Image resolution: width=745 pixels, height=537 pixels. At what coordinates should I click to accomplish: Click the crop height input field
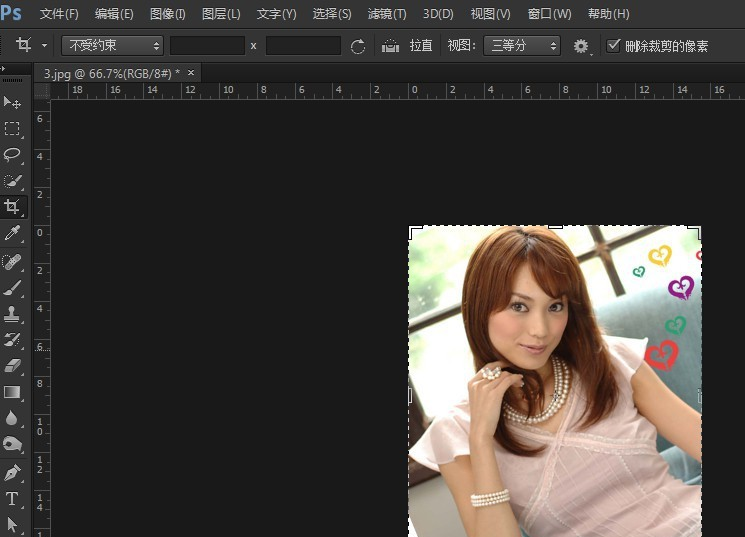click(303, 46)
